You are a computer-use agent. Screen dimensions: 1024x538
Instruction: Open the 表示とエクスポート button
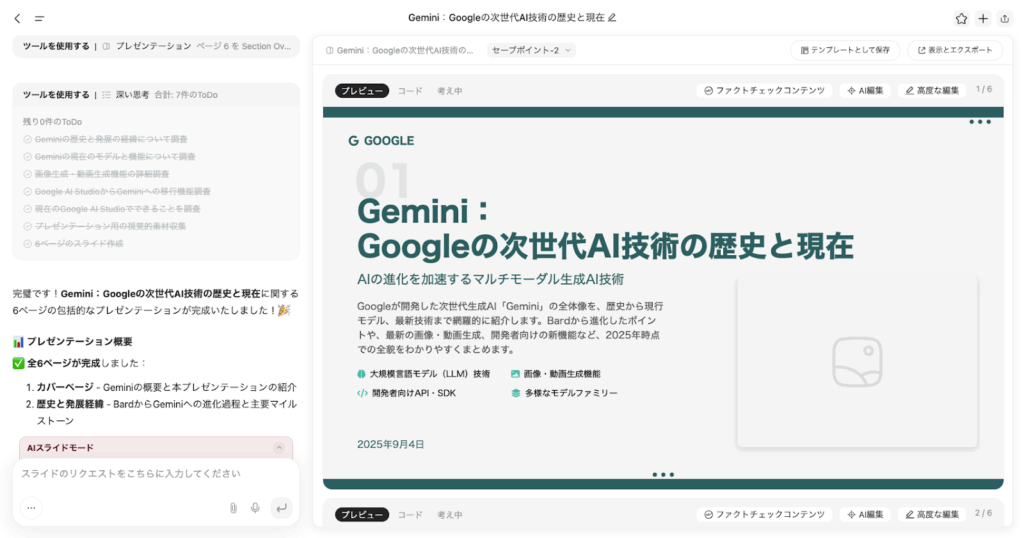954,50
